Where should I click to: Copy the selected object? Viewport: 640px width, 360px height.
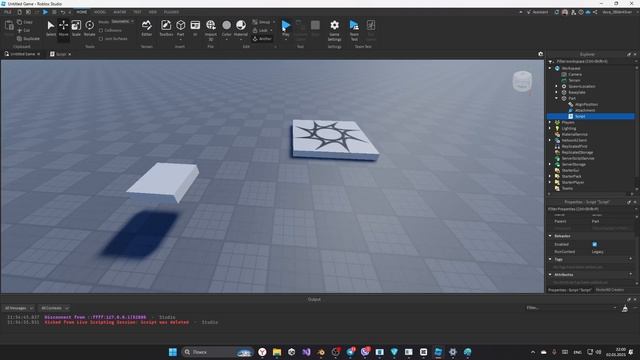[24, 22]
